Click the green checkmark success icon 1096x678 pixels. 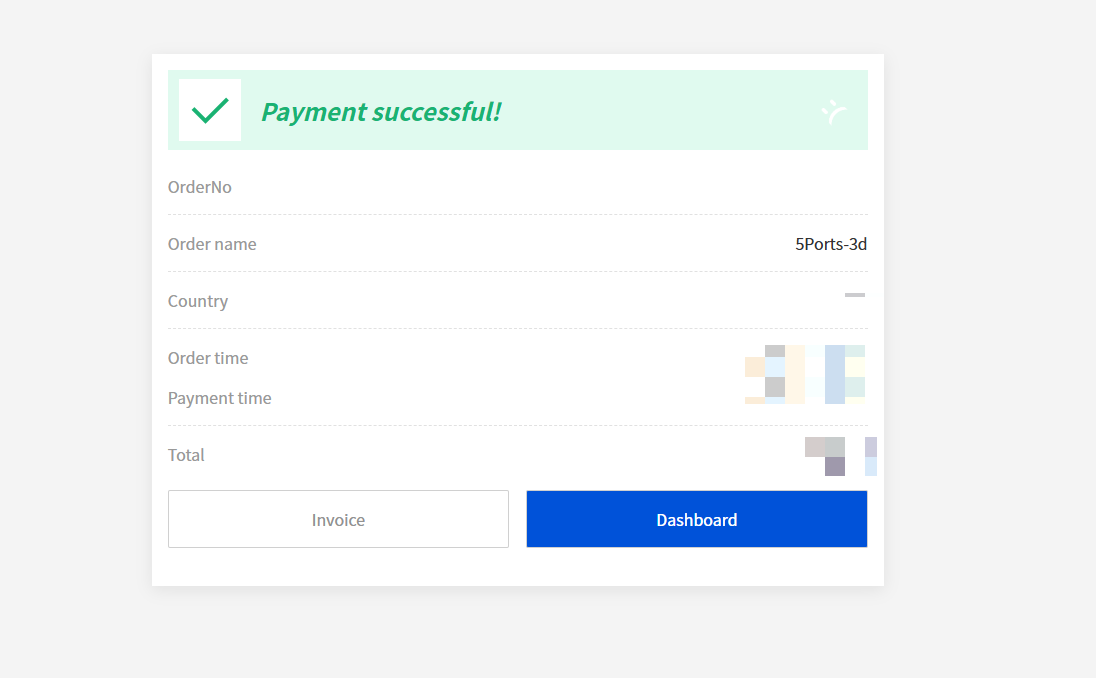click(210, 110)
